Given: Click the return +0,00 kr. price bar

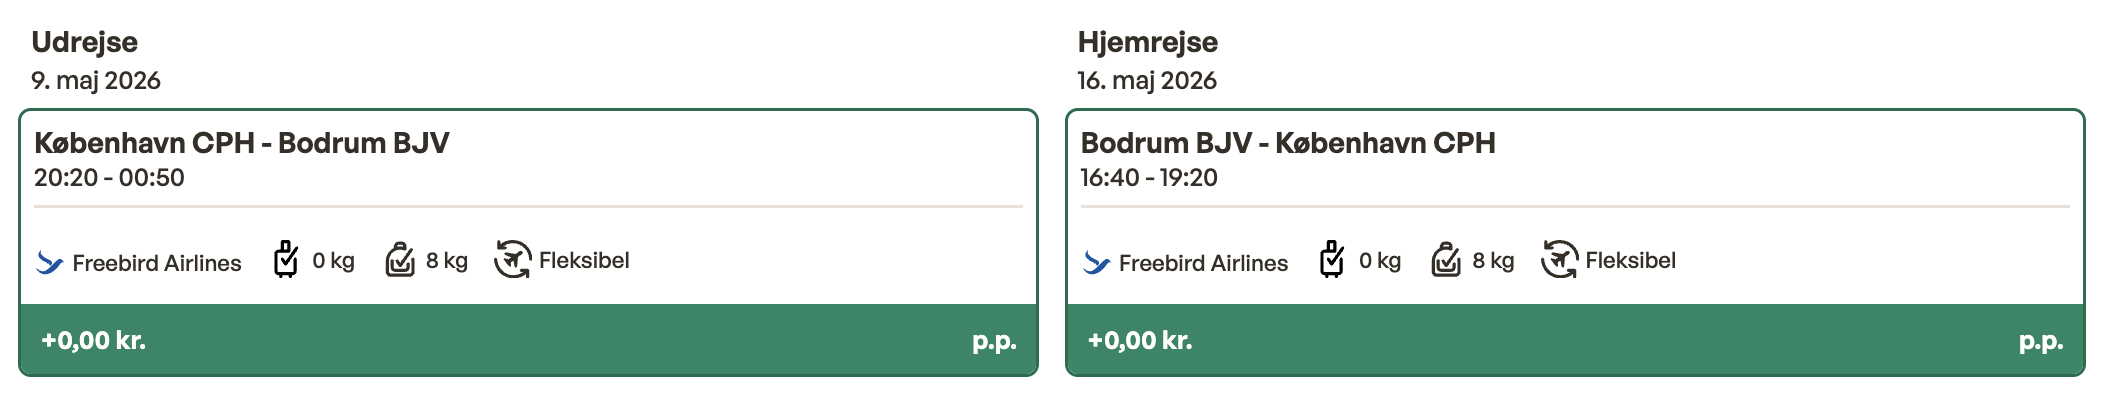Looking at the screenshot, I should 1575,340.
